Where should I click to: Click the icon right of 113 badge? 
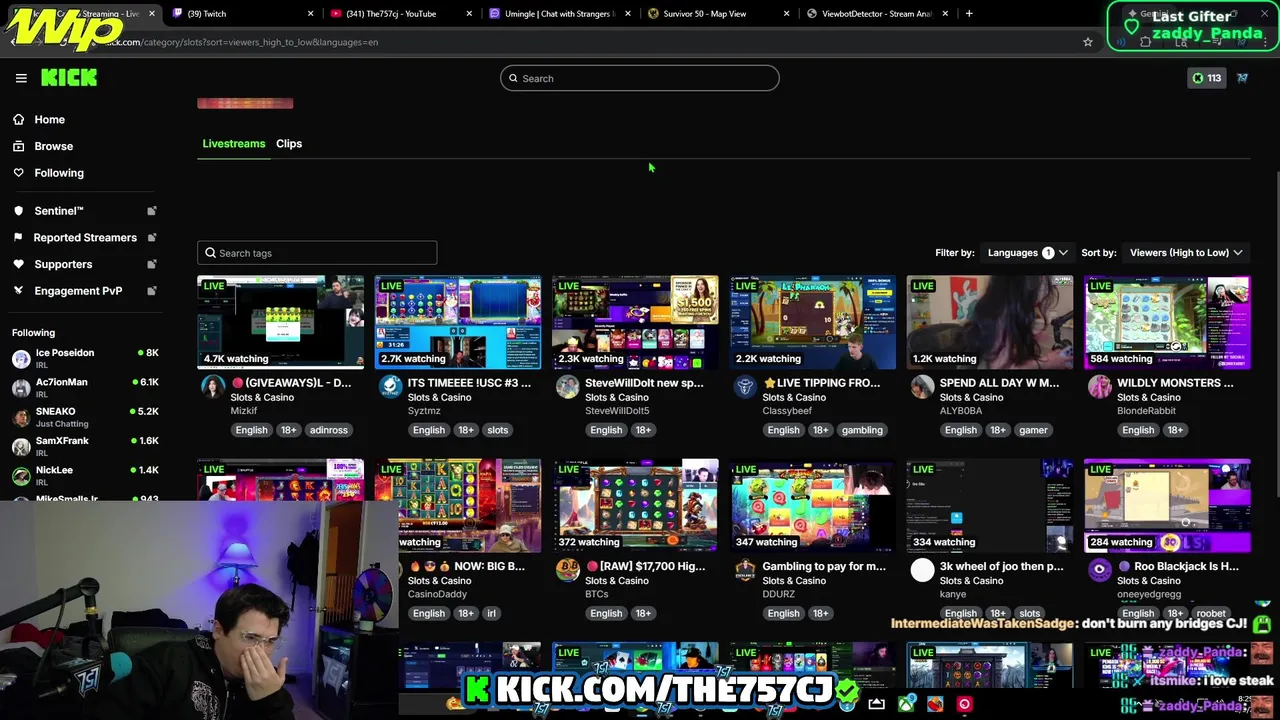coord(1242,78)
